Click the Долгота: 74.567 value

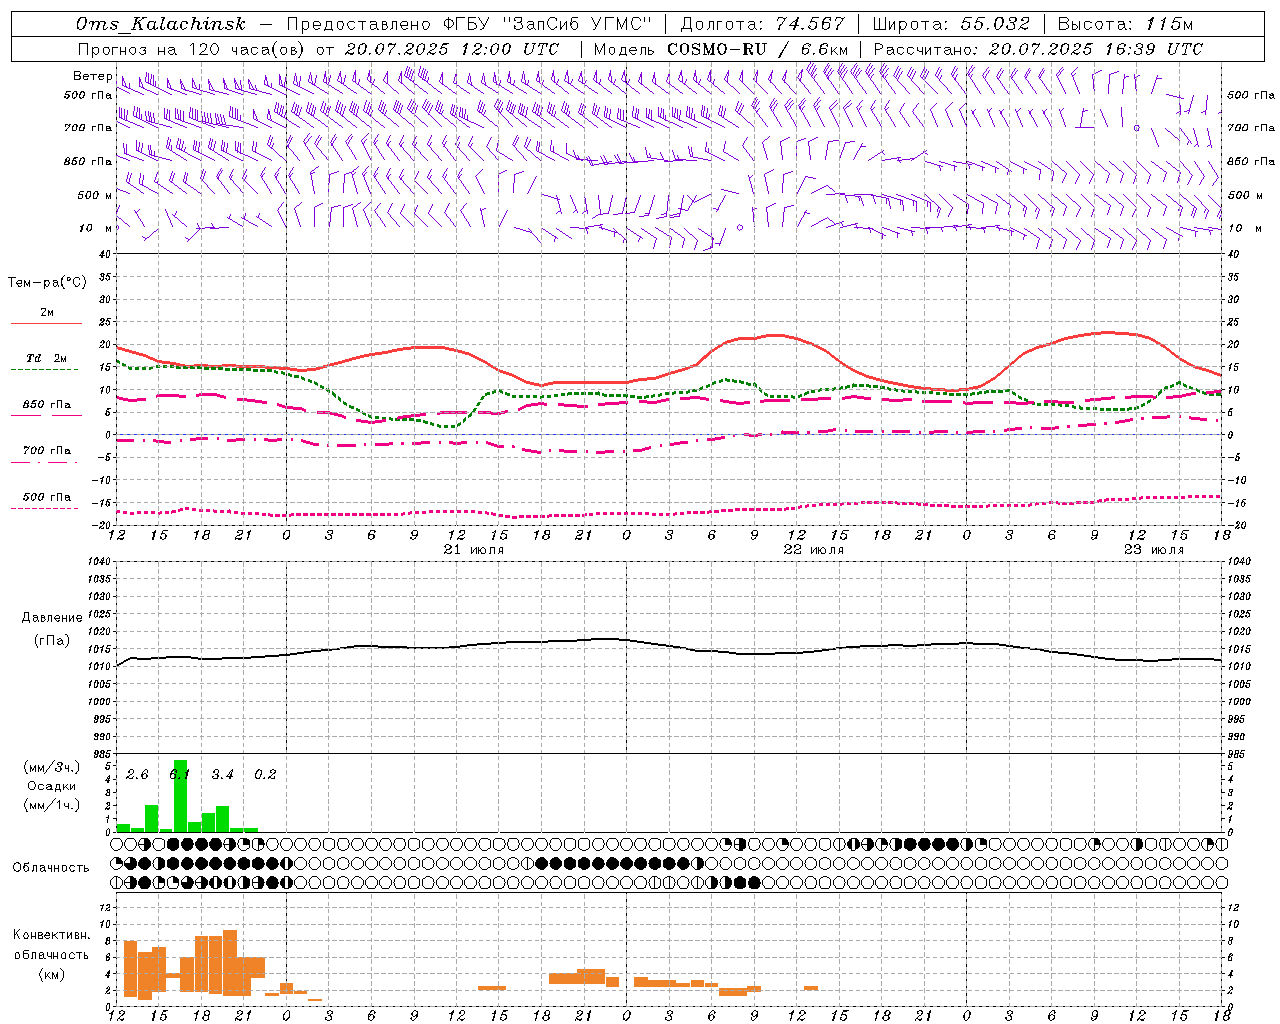point(763,25)
